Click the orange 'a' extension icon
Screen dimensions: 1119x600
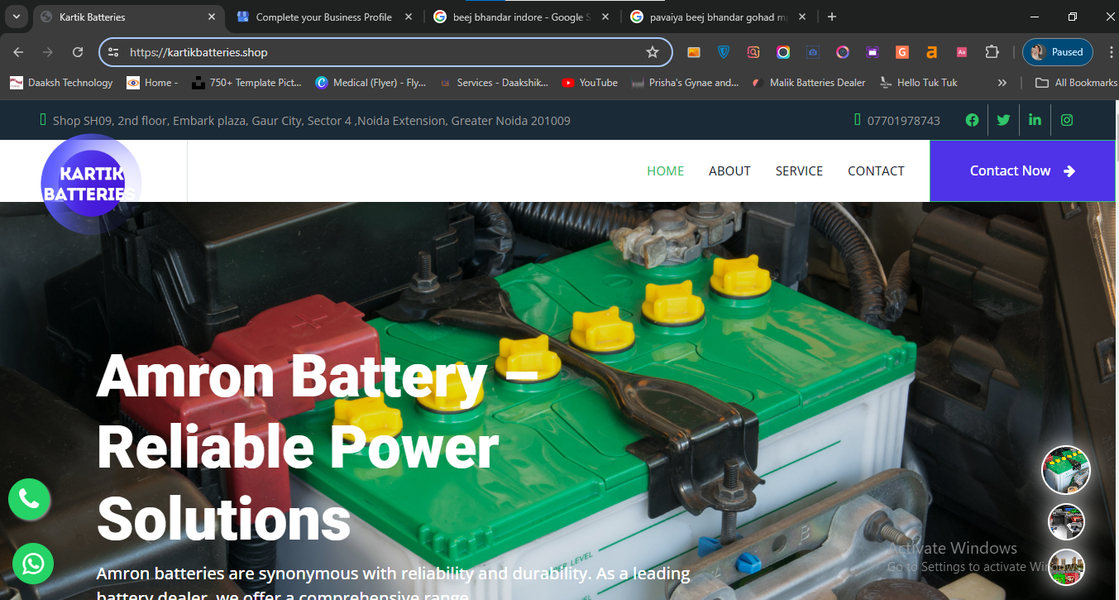[x=931, y=52]
